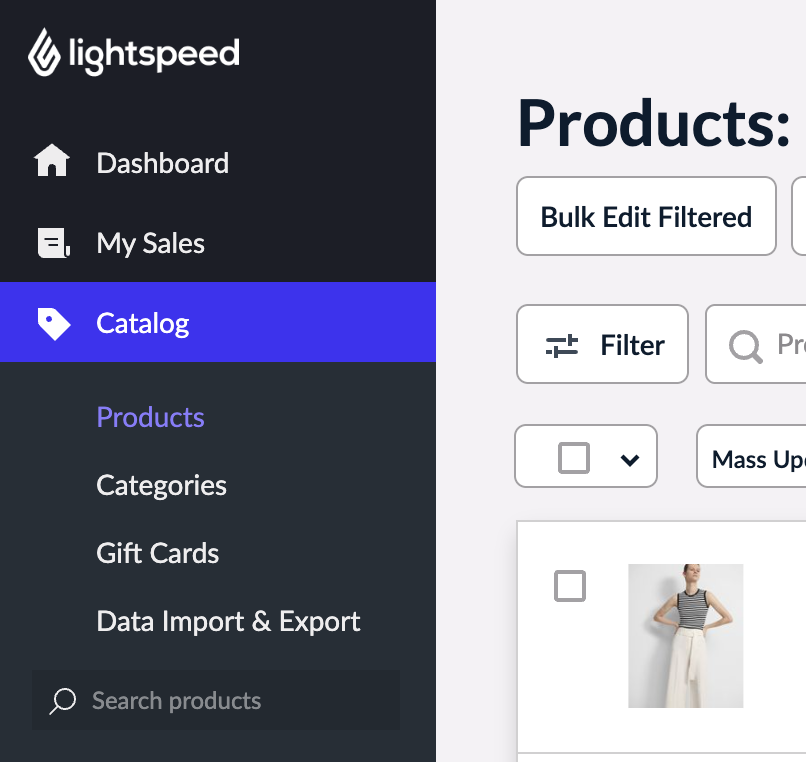Click the sidebar search magnifier icon
806x762 pixels.
[63, 701]
